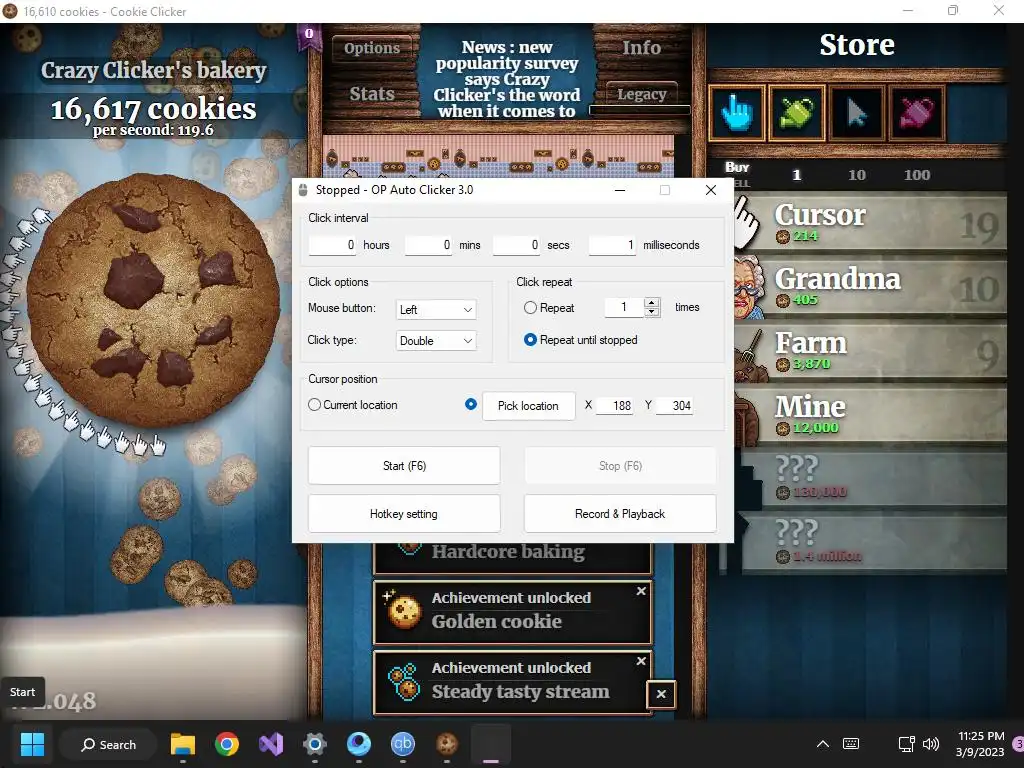Select the locked ??? item costing 1.4 million
Image resolution: width=1024 pixels, height=768 pixels.
click(x=870, y=543)
